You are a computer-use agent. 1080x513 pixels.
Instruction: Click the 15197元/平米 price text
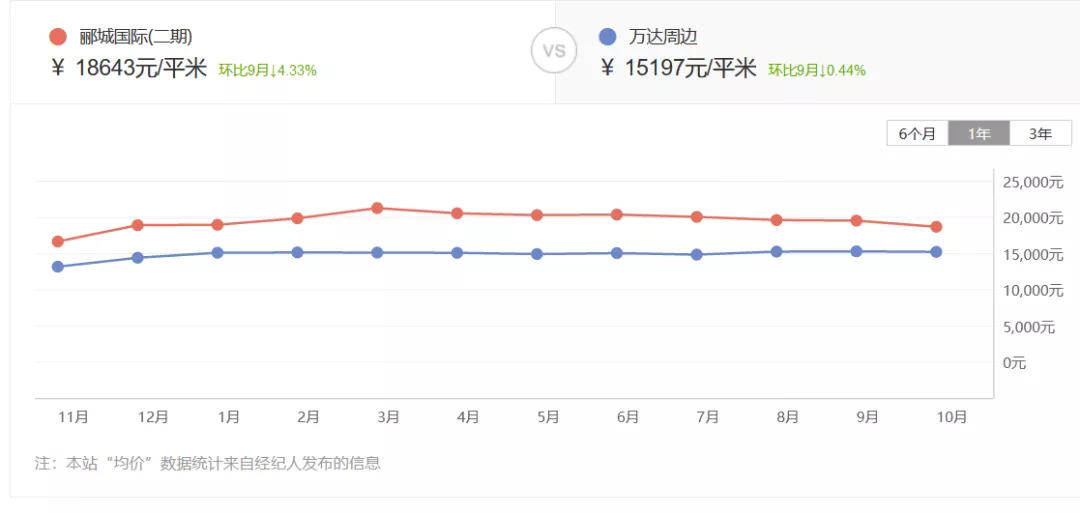pyautogui.click(x=690, y=68)
